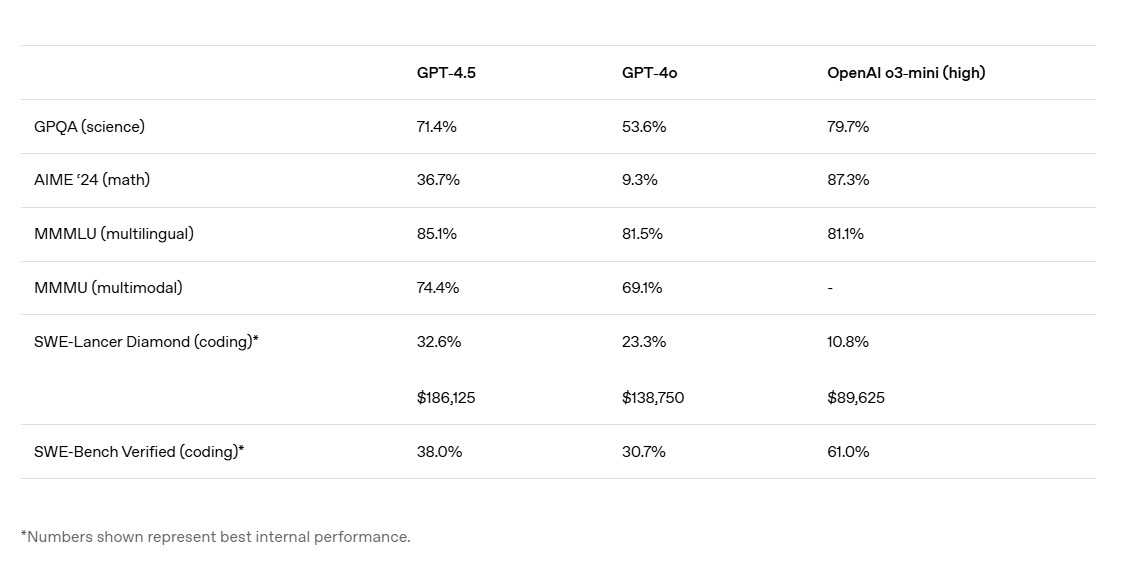
Task: Click the 71.4% GPQA score cell
Action: click(x=438, y=127)
